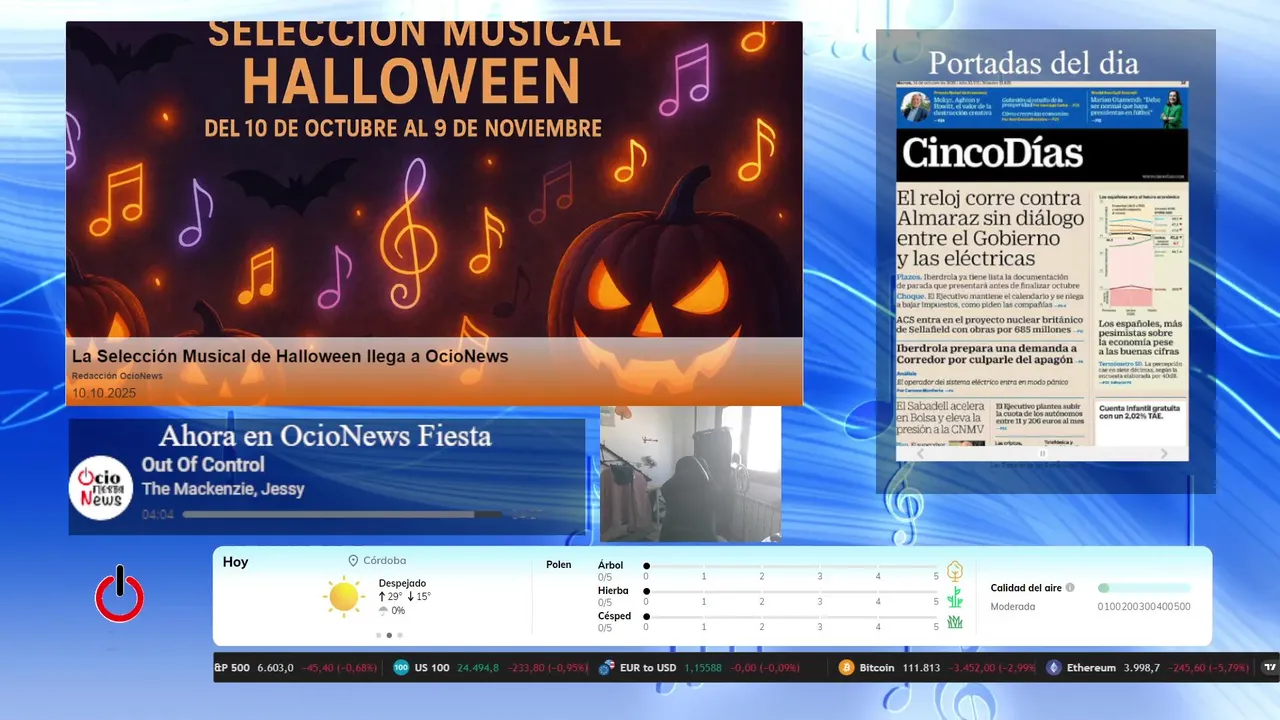Click the Hierba pollen level scale
Screen dimensions: 1280x720
tap(791, 592)
